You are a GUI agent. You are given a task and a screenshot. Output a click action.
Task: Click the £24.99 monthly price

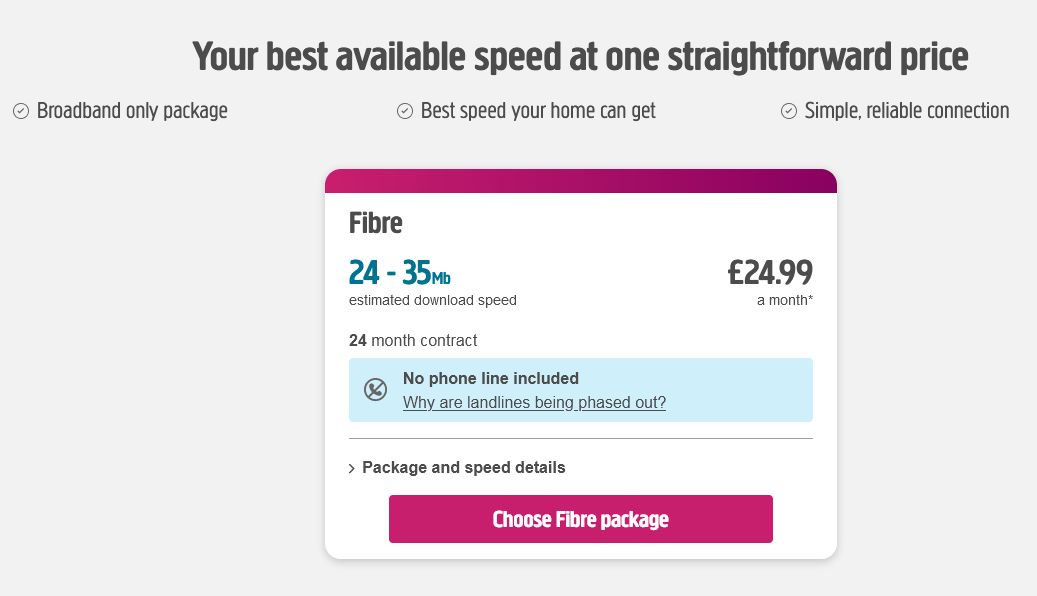pyautogui.click(x=768, y=271)
